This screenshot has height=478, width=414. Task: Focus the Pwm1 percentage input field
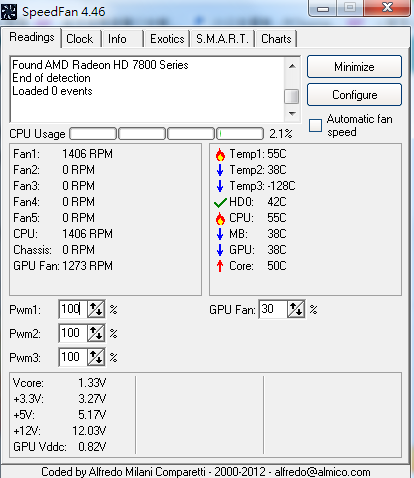[x=73, y=309]
